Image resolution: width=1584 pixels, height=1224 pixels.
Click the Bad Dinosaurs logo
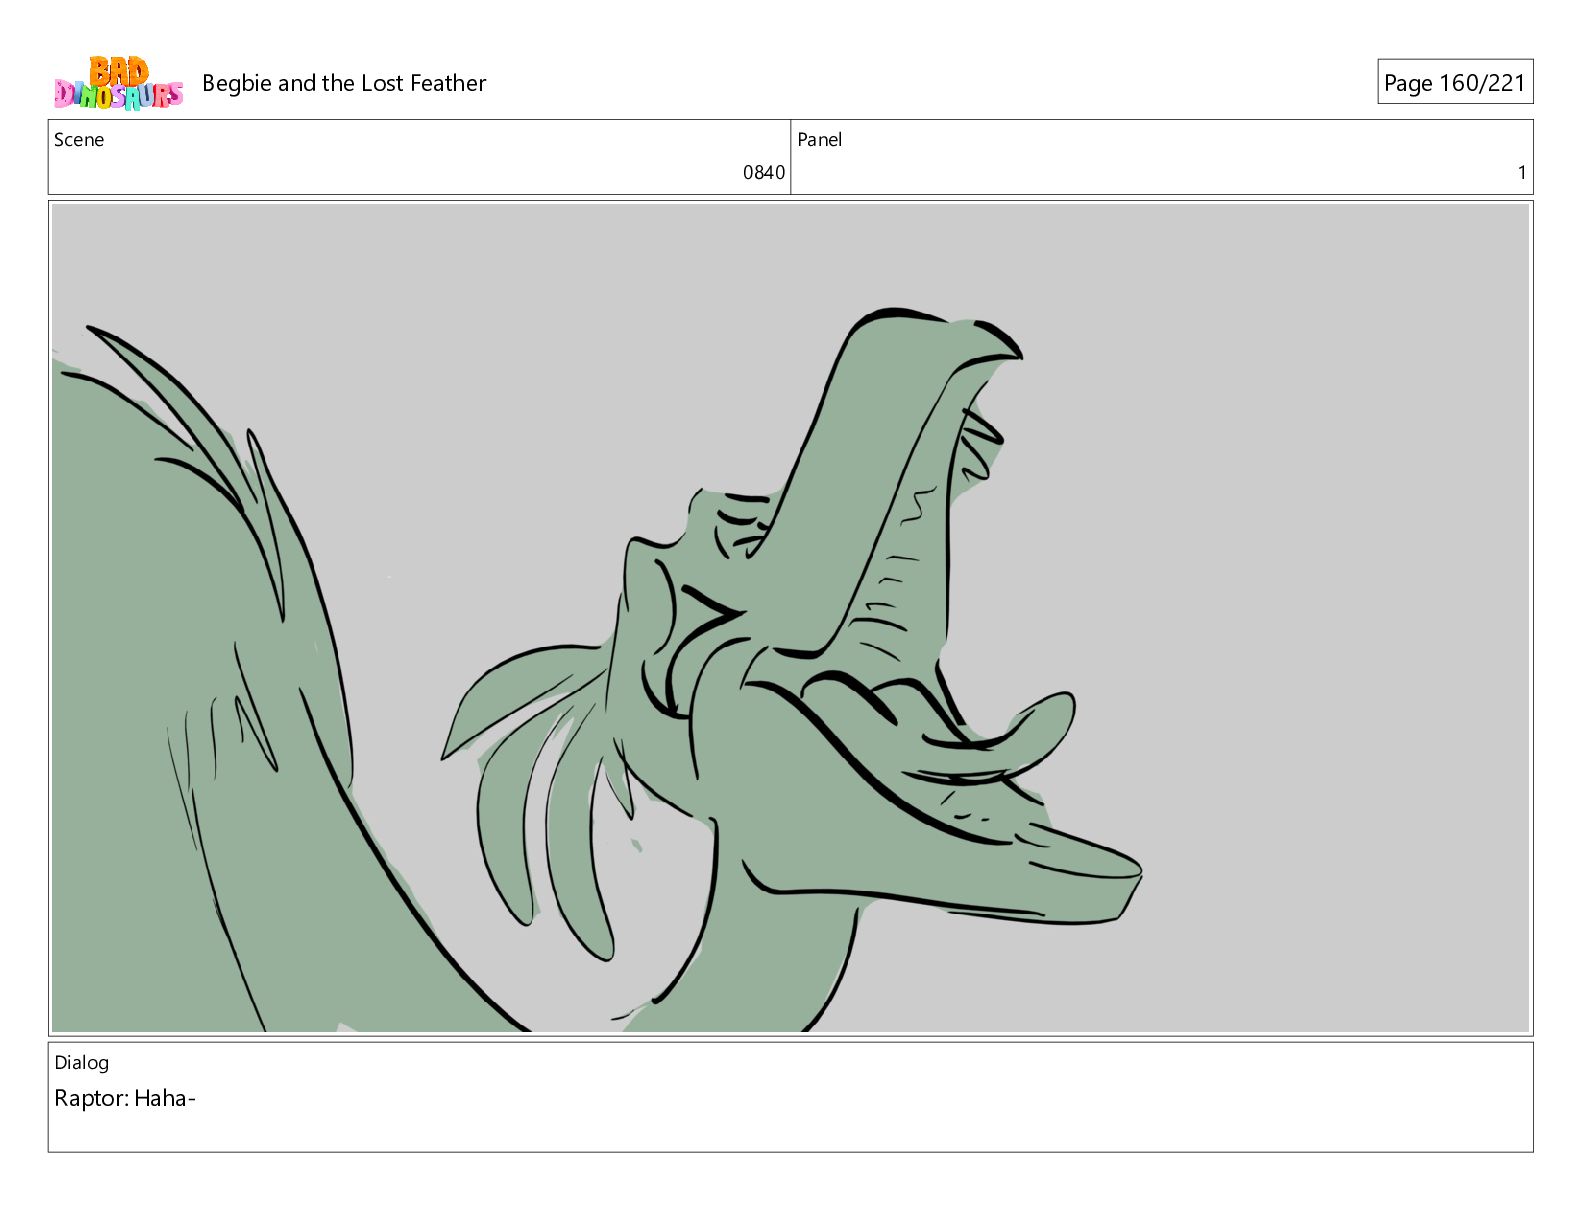coord(118,83)
